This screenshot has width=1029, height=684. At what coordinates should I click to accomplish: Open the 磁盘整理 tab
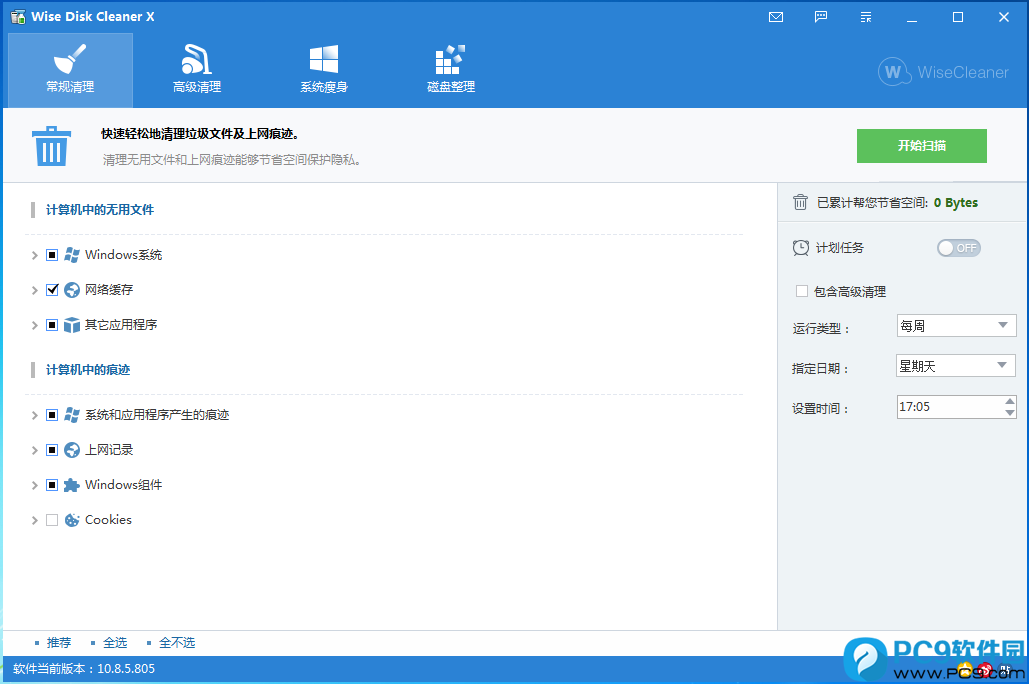pyautogui.click(x=451, y=70)
